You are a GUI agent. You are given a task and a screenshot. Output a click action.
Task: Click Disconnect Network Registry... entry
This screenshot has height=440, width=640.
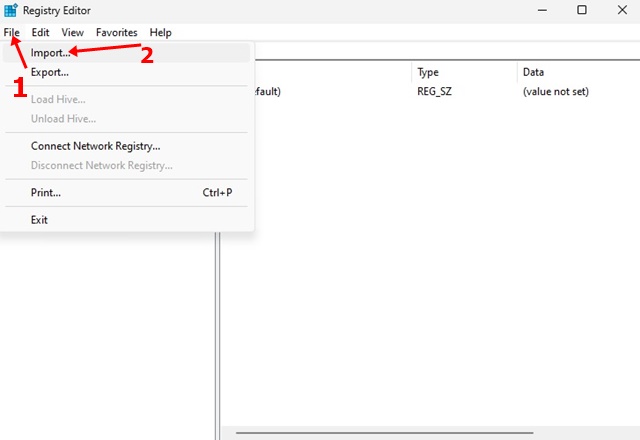pos(101,165)
